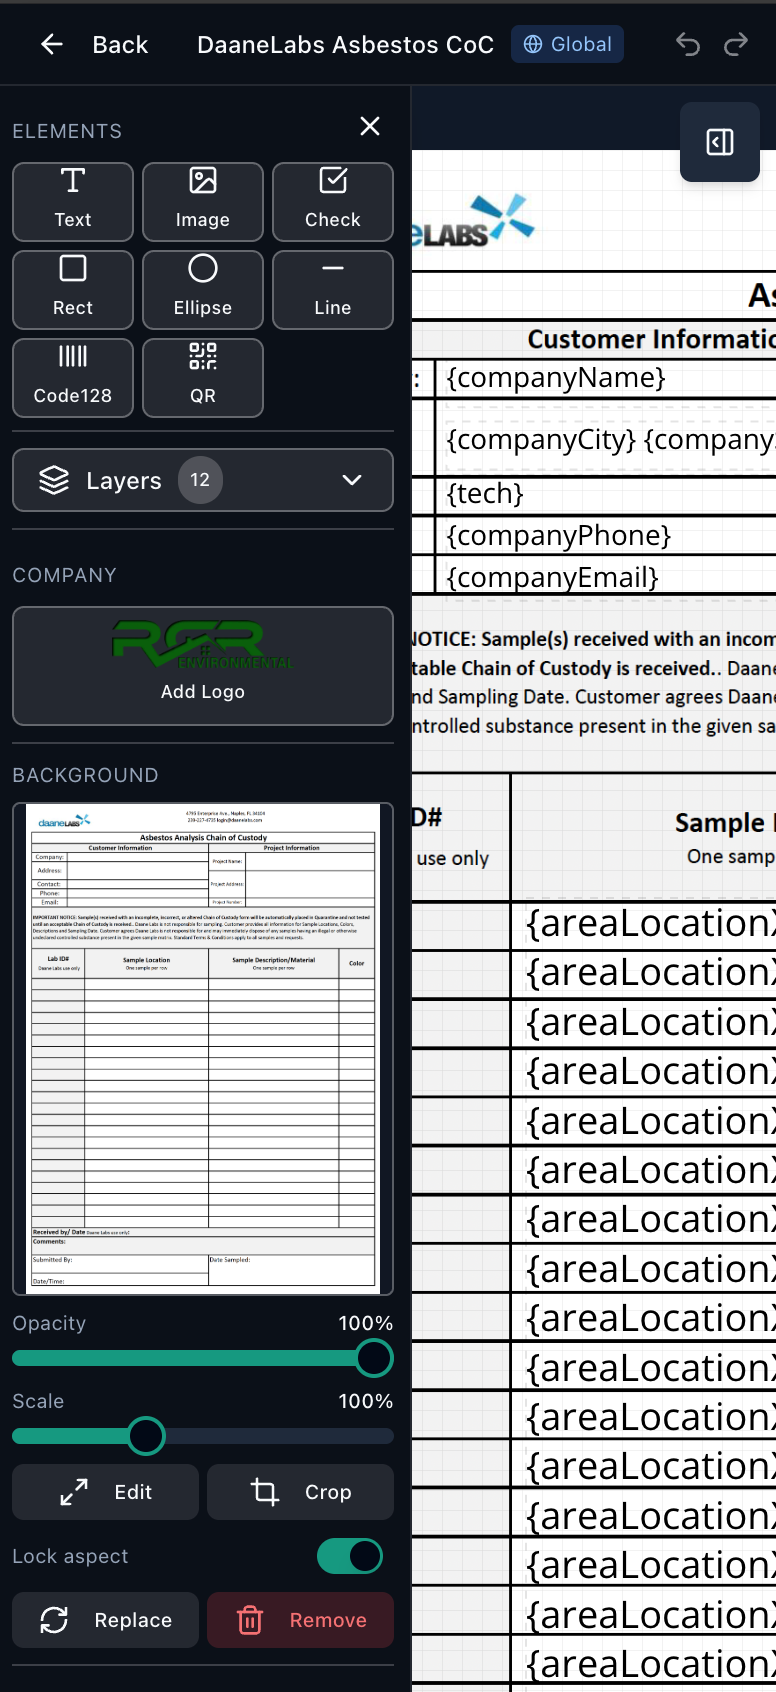The height and width of the screenshot is (1692, 776).
Task: Undo the last change
Action: click(x=687, y=44)
